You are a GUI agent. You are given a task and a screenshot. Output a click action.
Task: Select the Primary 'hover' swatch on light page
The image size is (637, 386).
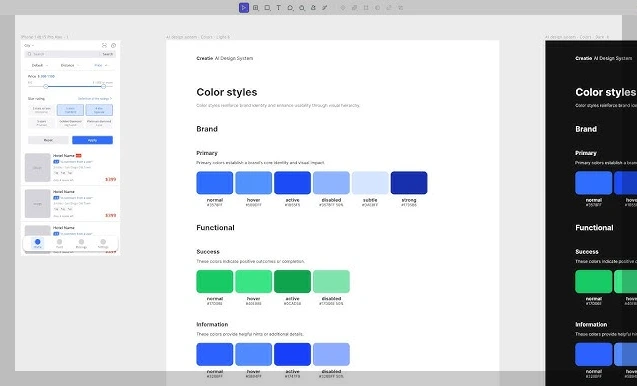coord(254,183)
